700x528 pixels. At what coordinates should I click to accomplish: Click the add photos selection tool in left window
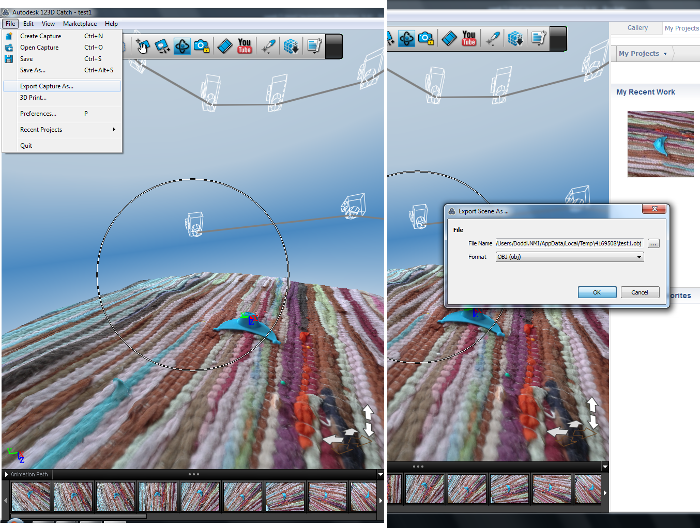tap(162, 46)
